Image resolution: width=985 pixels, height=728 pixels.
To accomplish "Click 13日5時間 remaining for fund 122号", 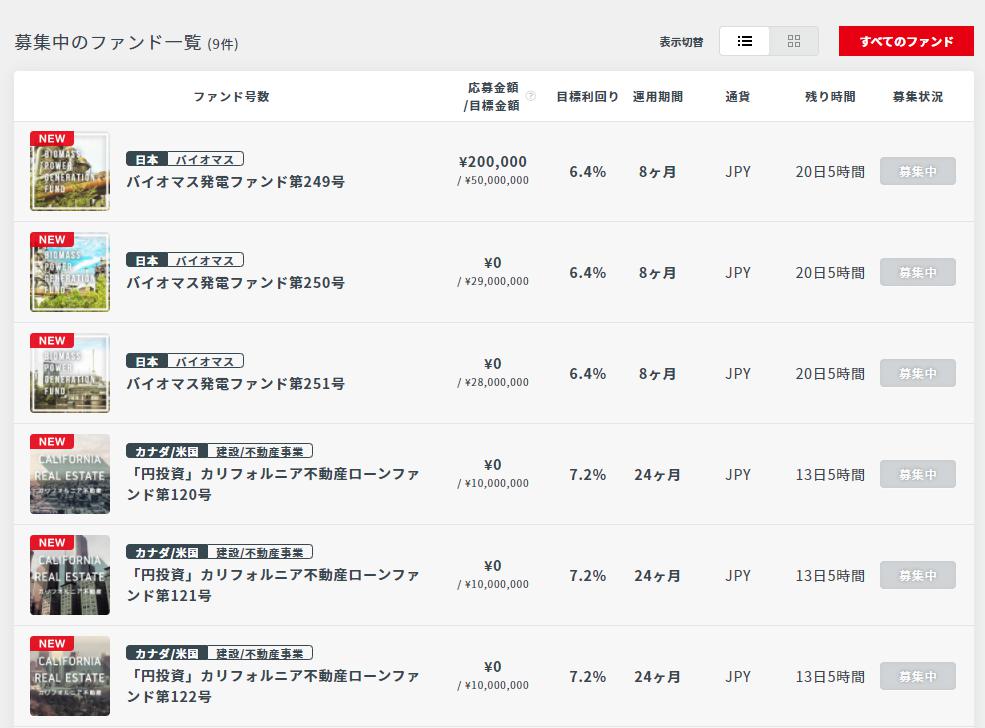I will 830,677.
